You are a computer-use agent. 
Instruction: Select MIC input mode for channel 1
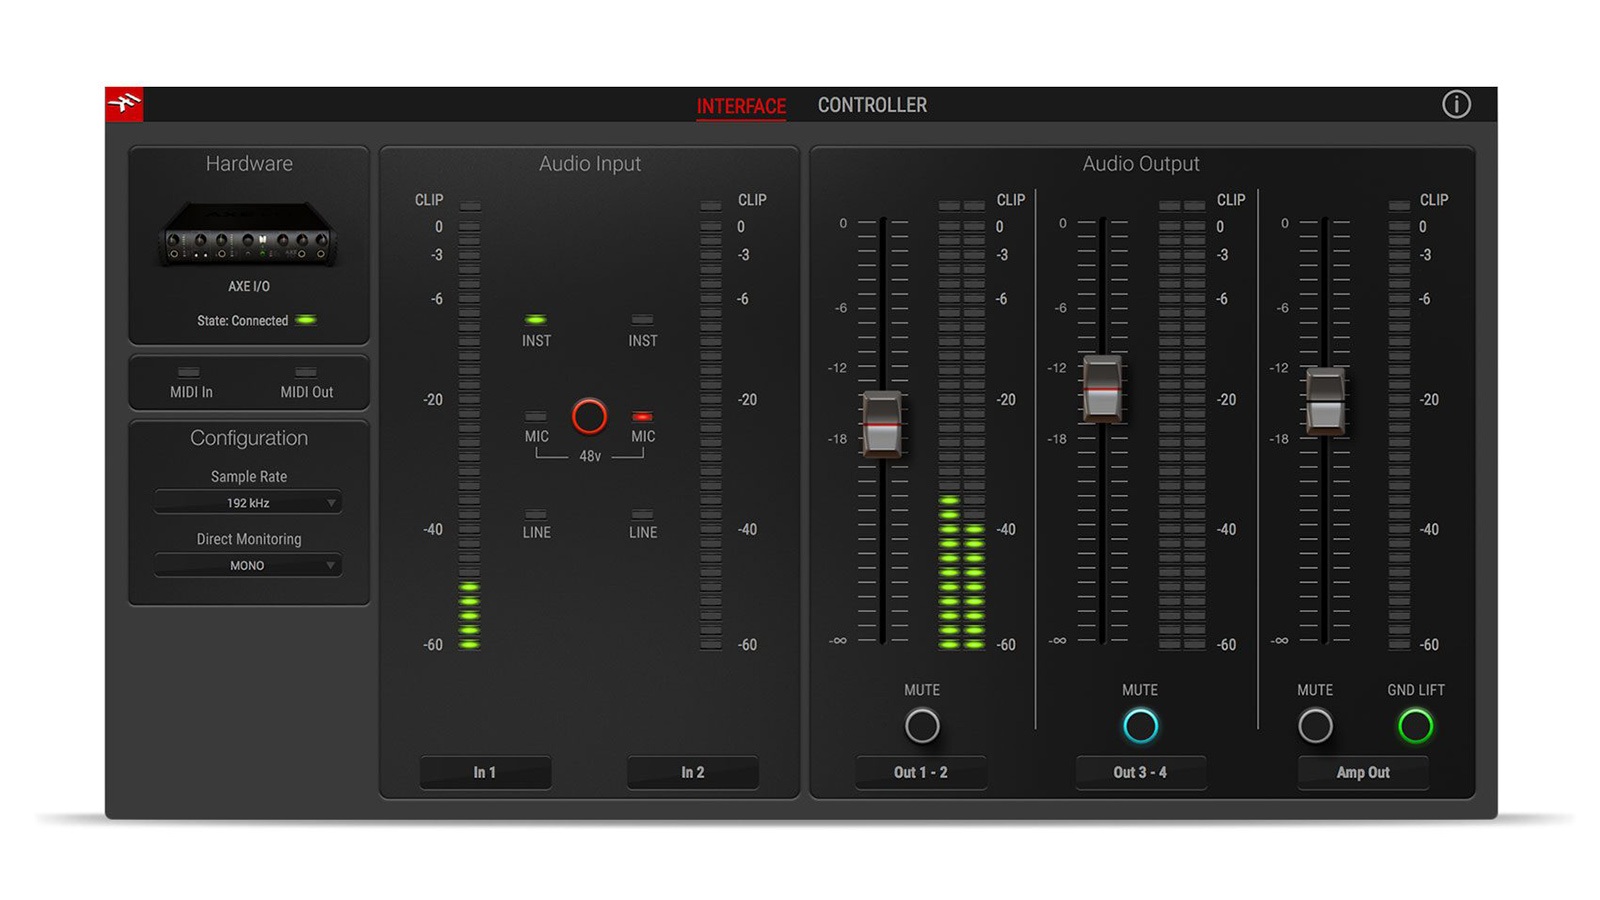(537, 425)
